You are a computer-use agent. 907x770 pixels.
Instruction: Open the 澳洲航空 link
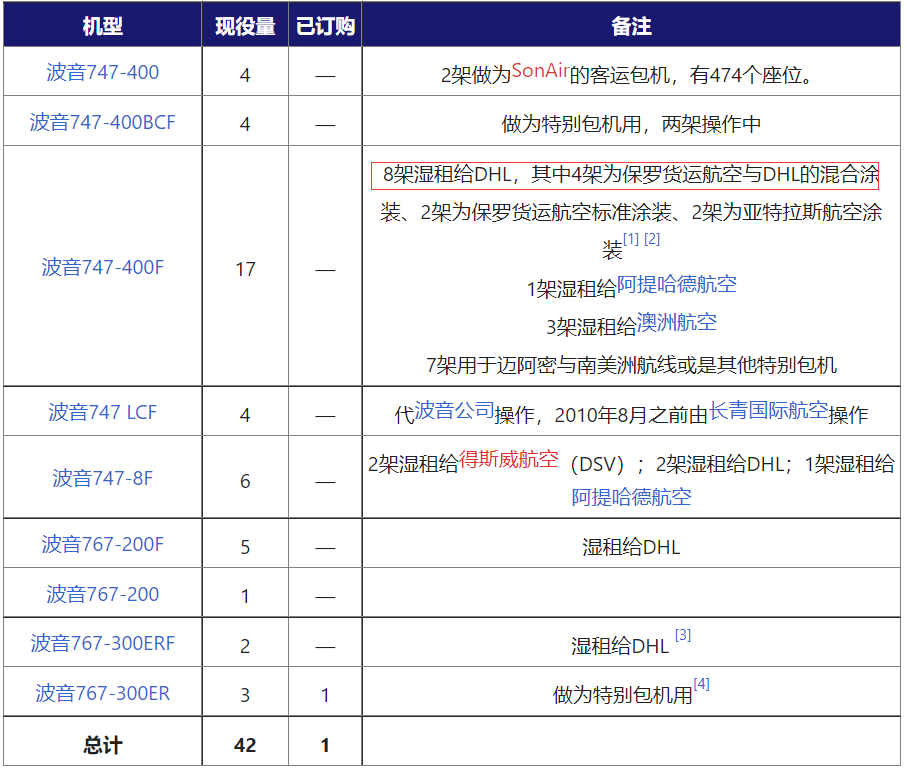(x=677, y=322)
